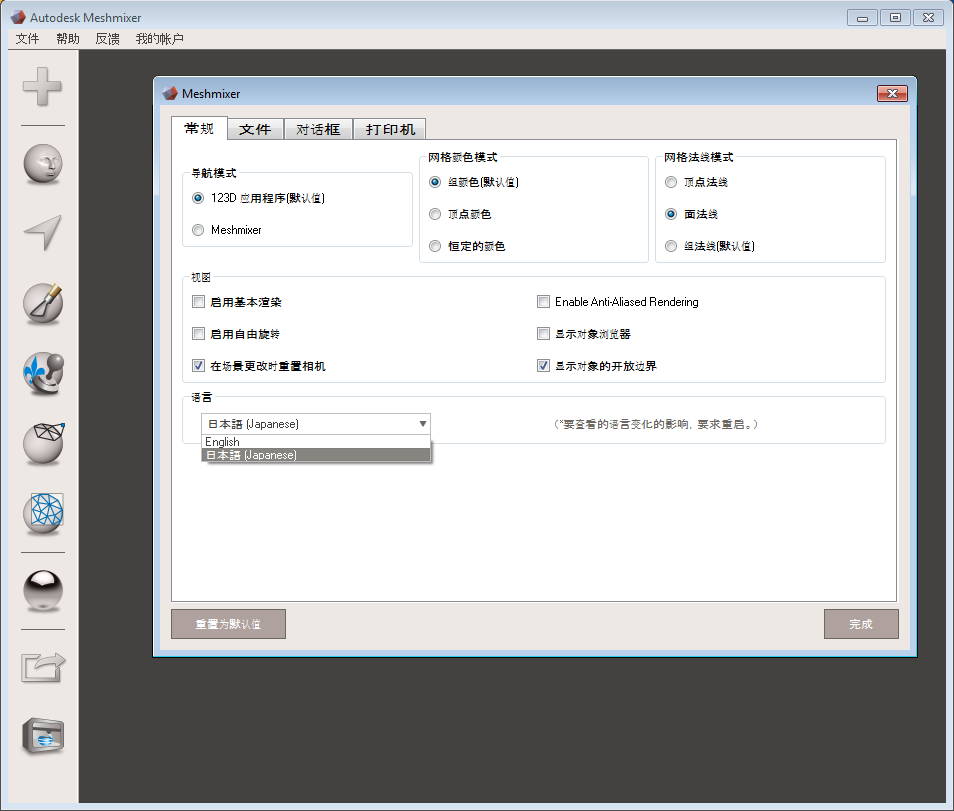Image resolution: width=954 pixels, height=811 pixels.
Task: Uncheck 显示对象的开放边界
Action: click(x=543, y=366)
